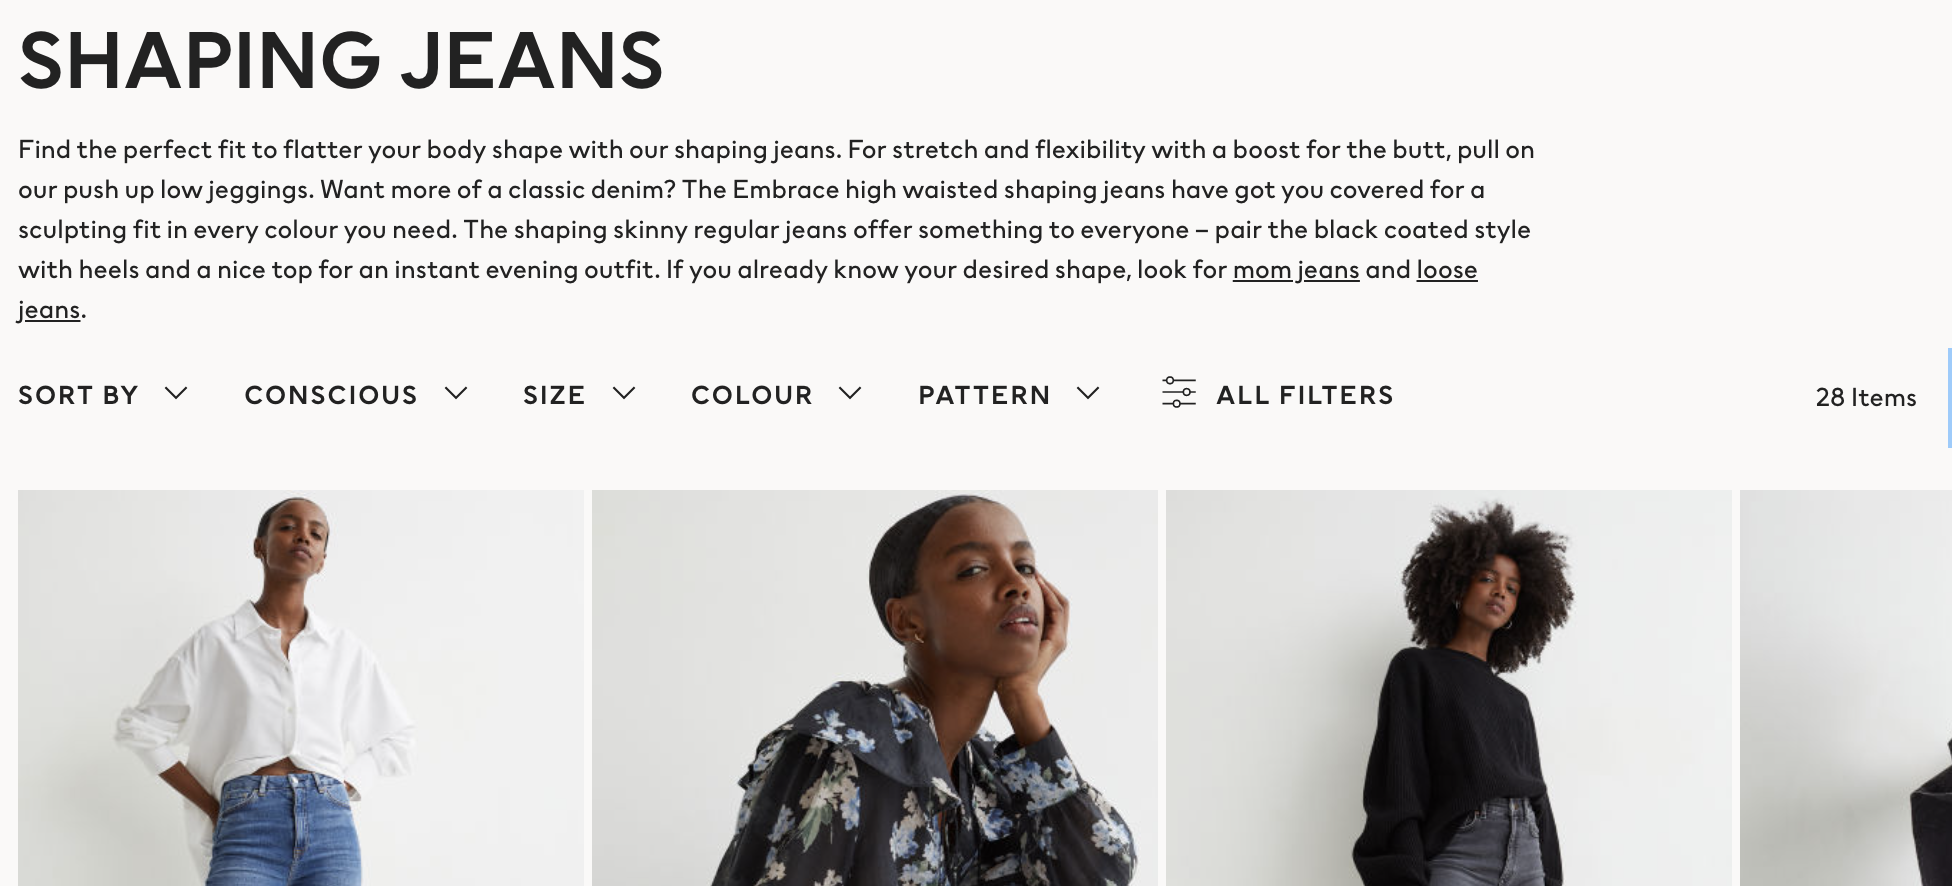Click the chevron beside Sort By

coord(176,393)
